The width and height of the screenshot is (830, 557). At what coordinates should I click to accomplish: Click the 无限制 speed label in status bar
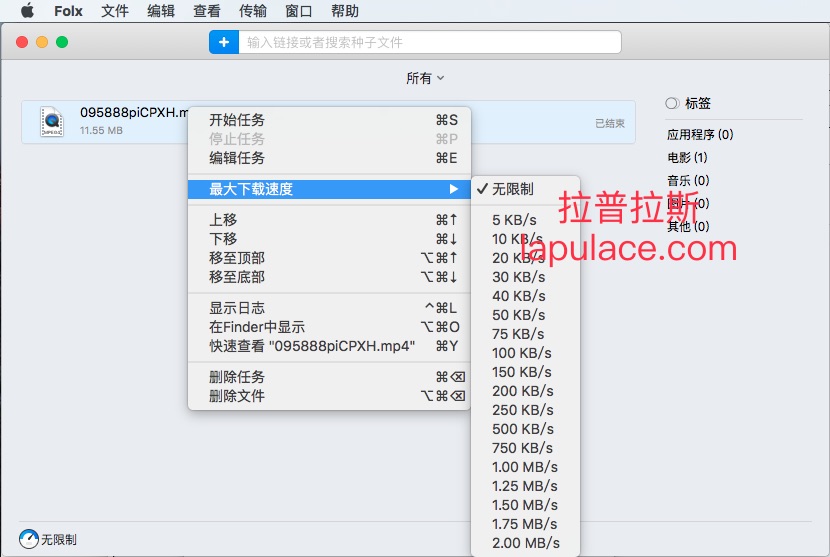(x=59, y=540)
